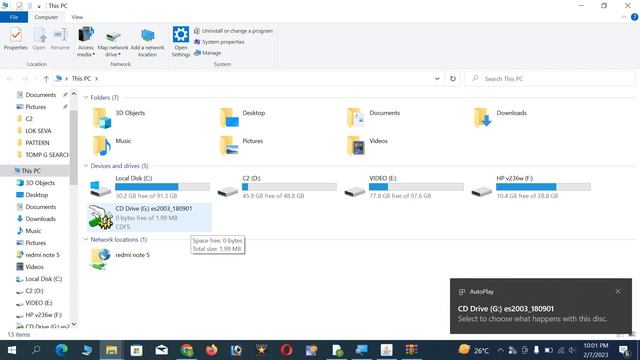Switch to the Computer tab
The image size is (640, 360).
[46, 17]
